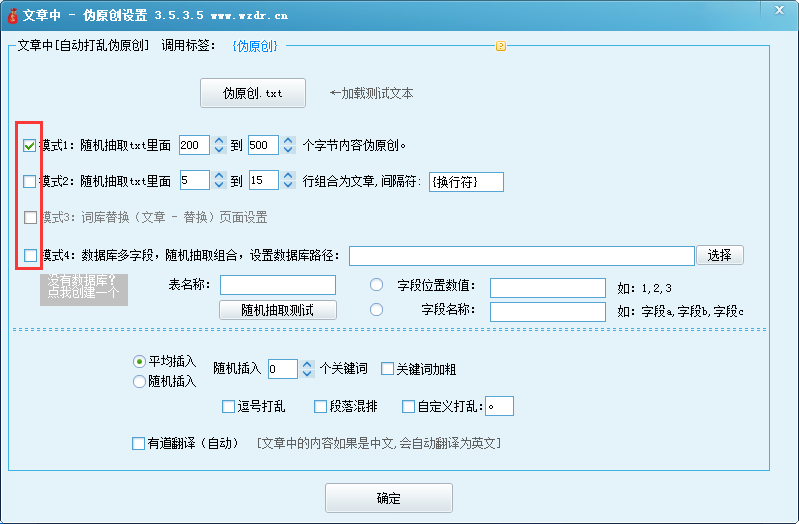The height and width of the screenshot is (524, 799).
Task: Click 选择 to browse database
Action: point(720,255)
